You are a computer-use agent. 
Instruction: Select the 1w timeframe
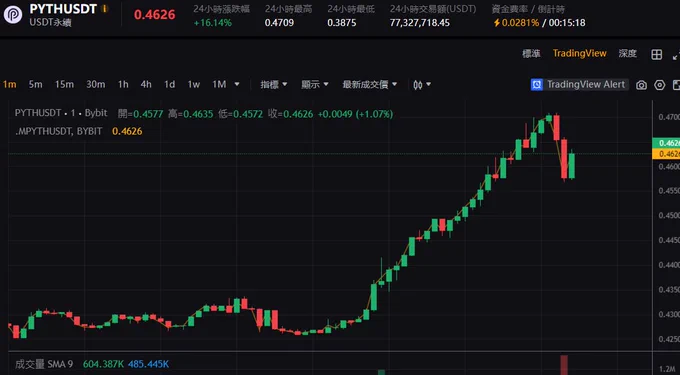coord(193,85)
